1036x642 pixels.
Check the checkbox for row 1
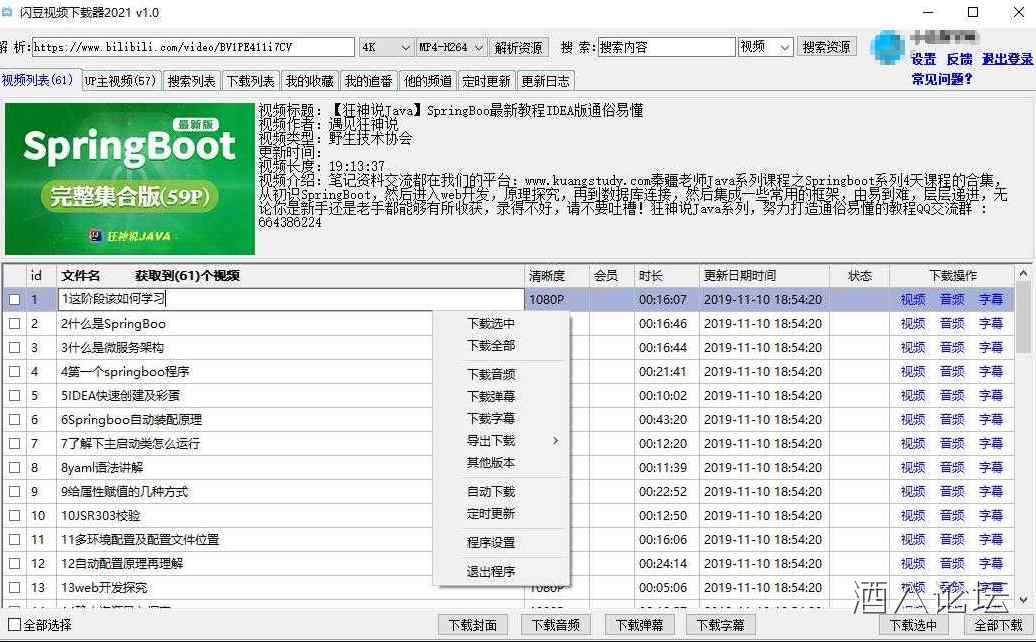pos(14,299)
